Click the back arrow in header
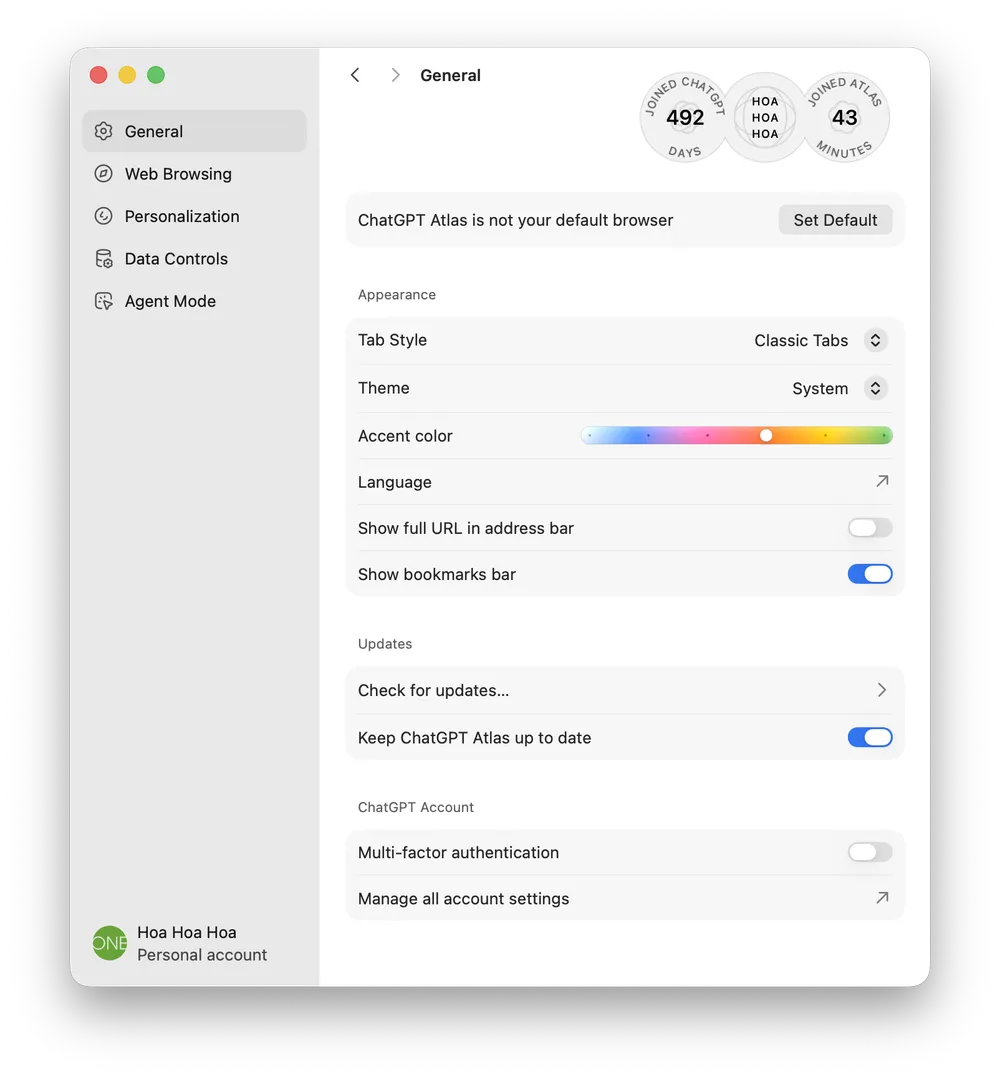Screen dimensions: 1000x1079 pyautogui.click(x=355, y=75)
